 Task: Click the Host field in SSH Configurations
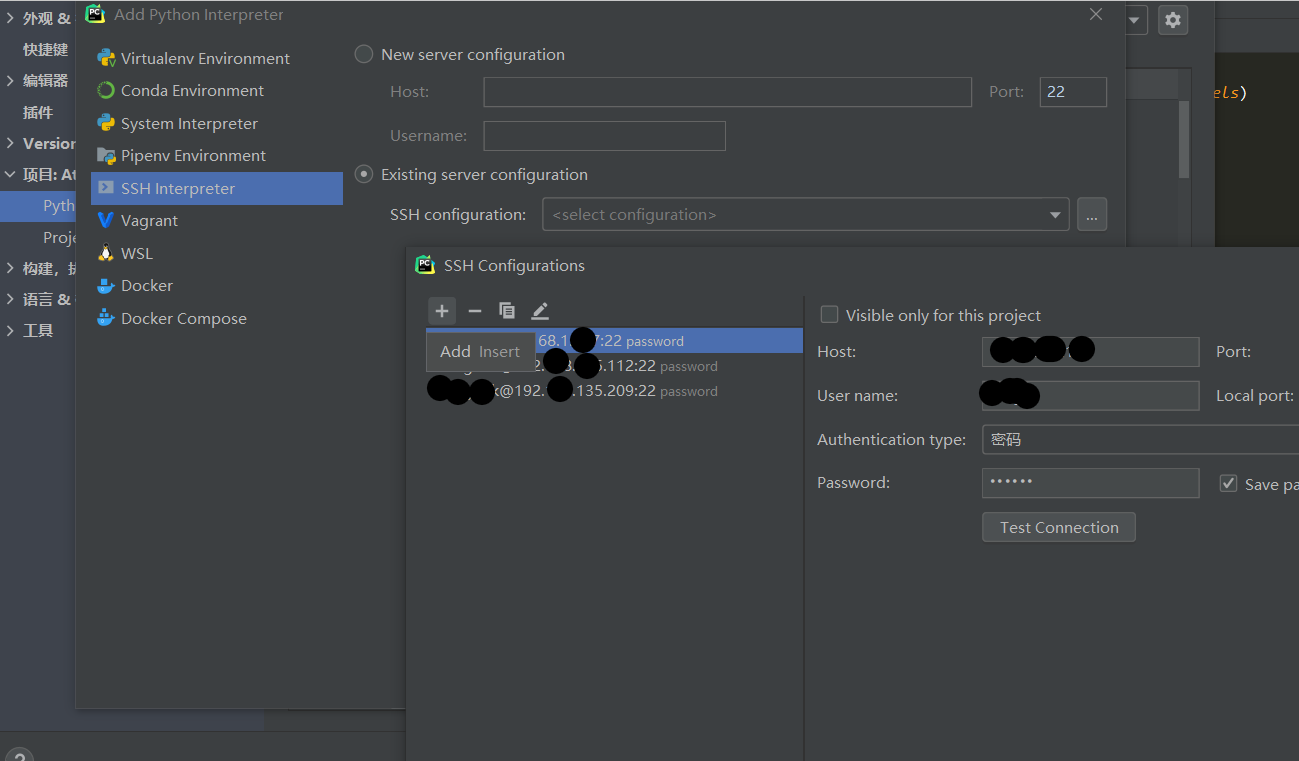(1091, 352)
